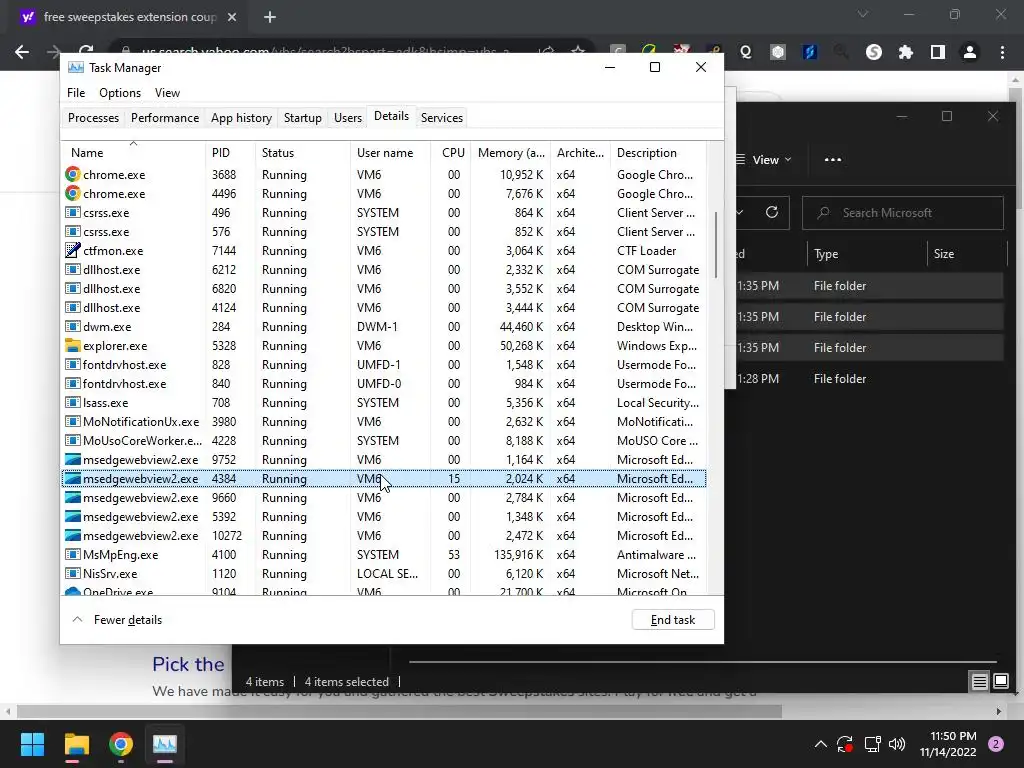Image resolution: width=1024 pixels, height=768 pixels.
Task: Open View menu in Task Manager
Action: coord(167,93)
